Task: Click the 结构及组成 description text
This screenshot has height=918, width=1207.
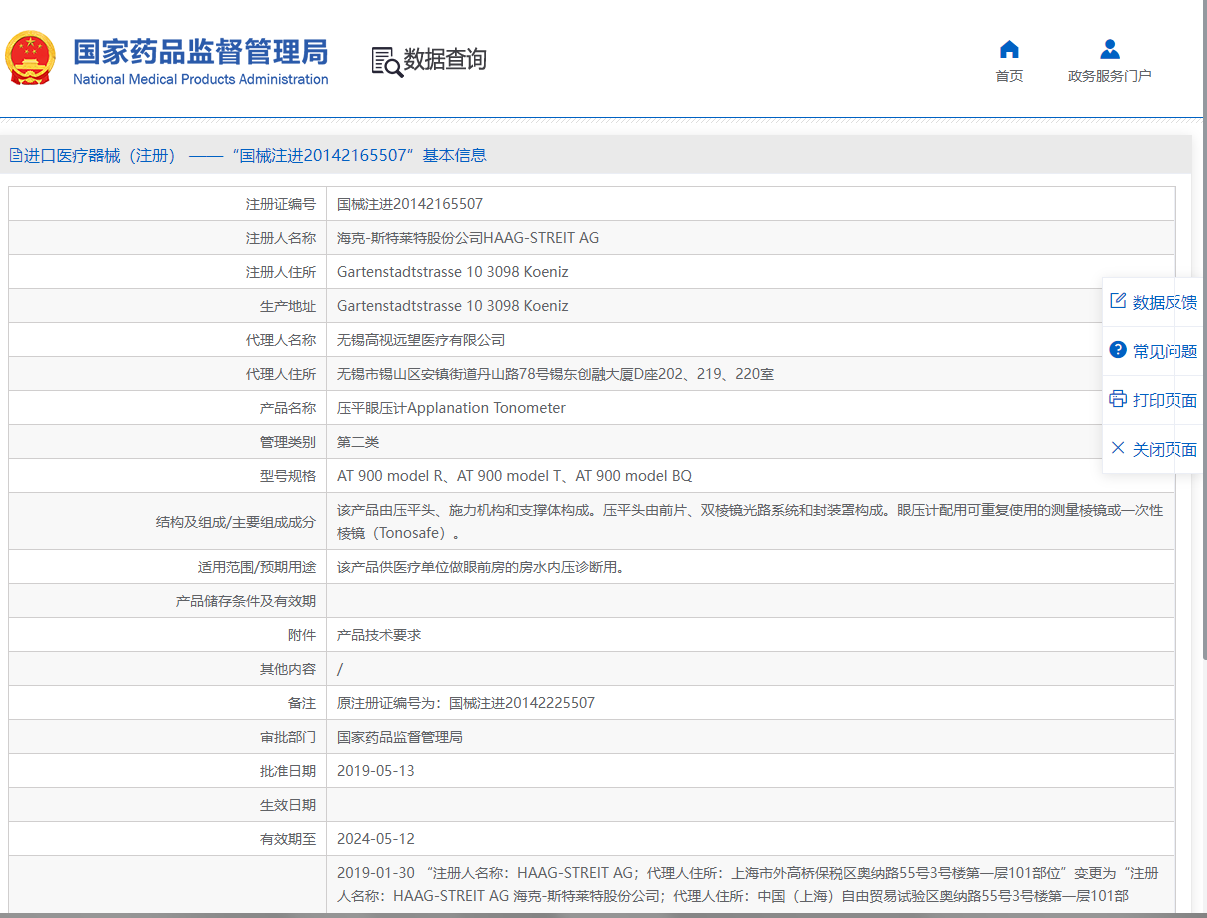Action: coord(750,521)
